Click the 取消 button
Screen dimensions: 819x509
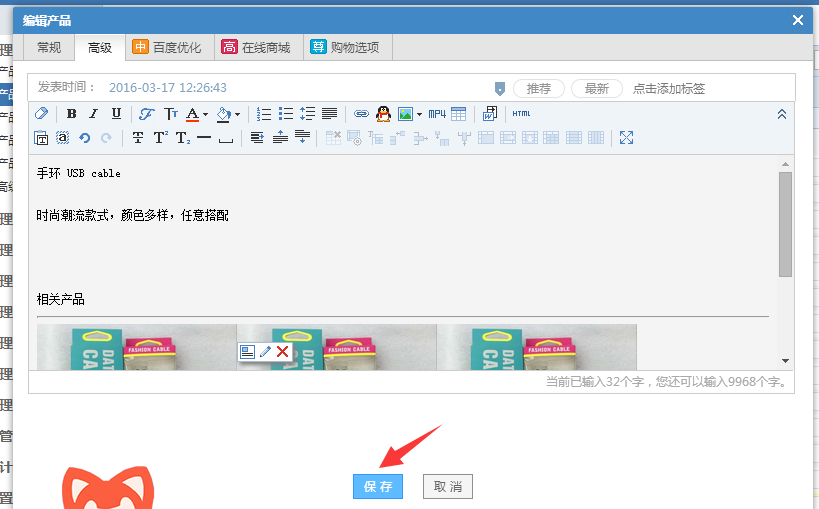point(447,486)
